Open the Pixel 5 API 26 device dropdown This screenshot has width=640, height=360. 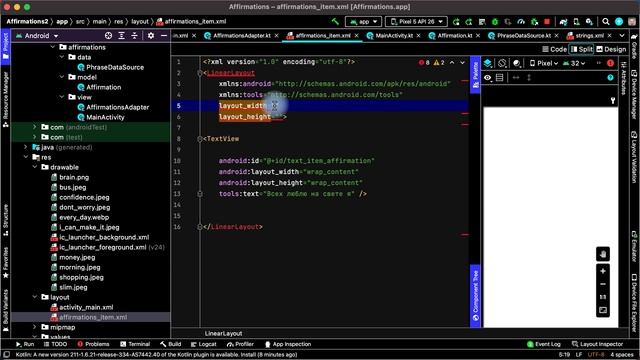pyautogui.click(x=416, y=22)
